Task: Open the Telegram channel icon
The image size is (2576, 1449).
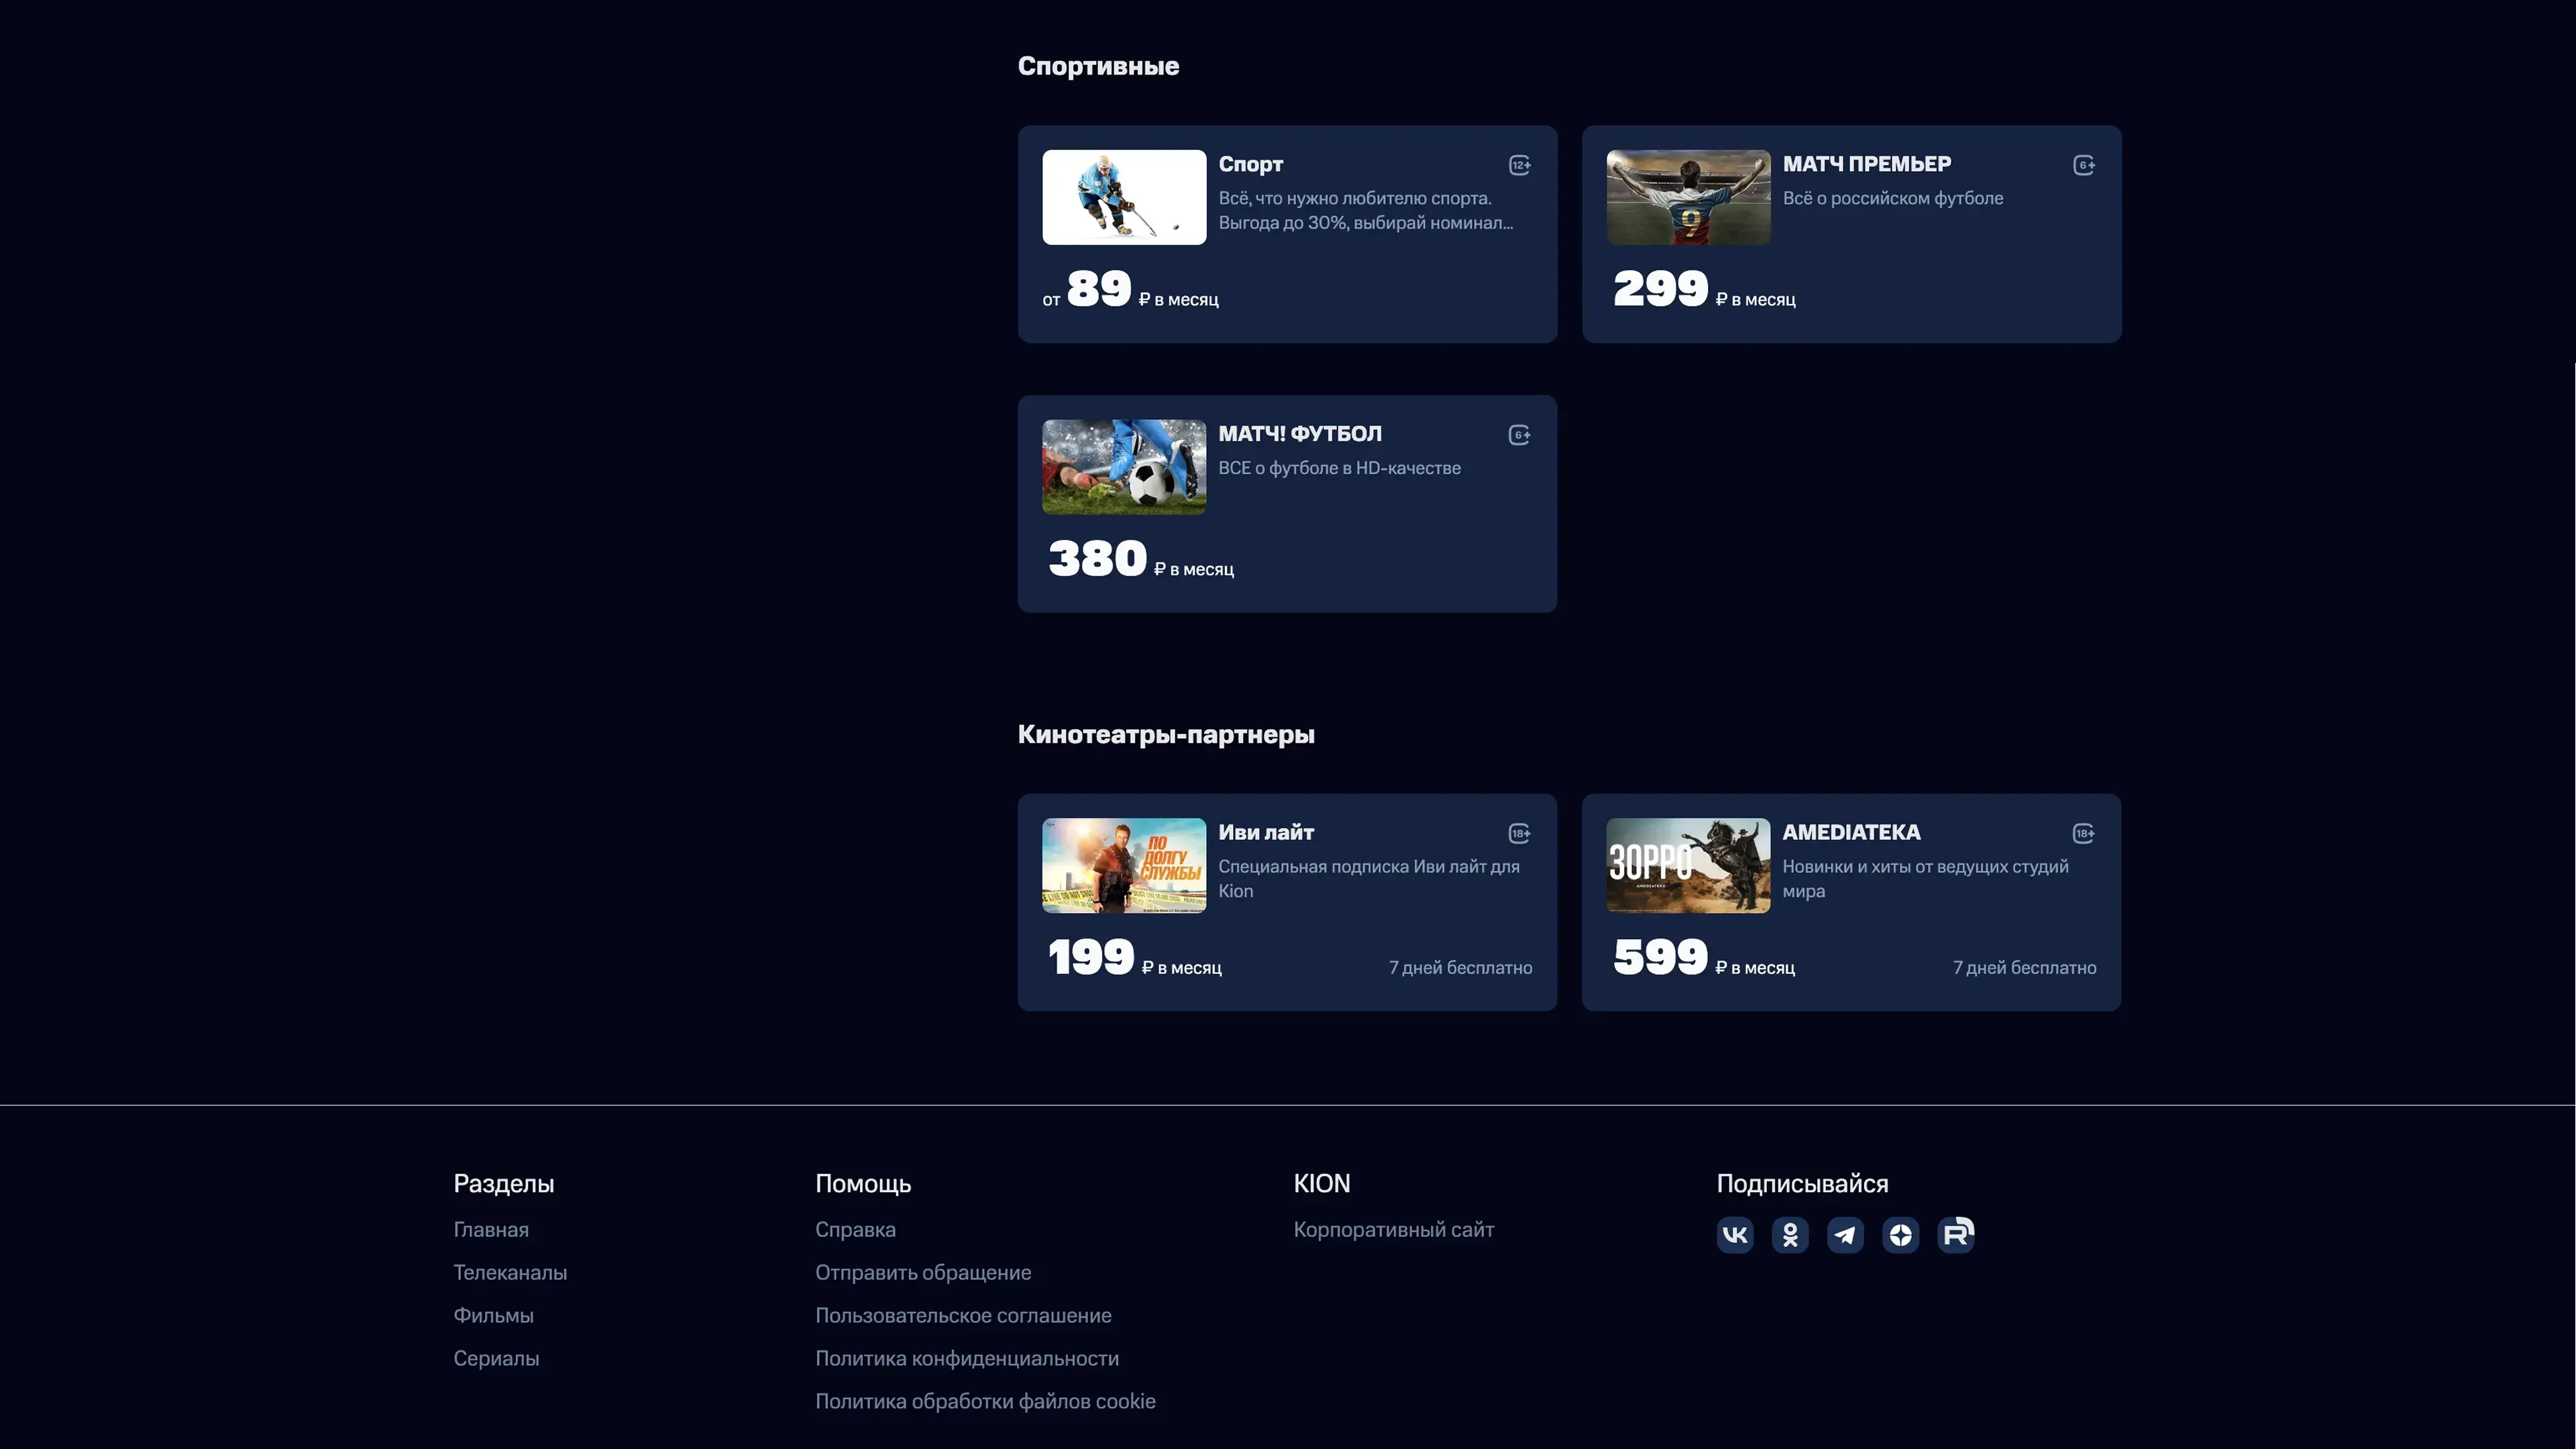Action: [1845, 1235]
